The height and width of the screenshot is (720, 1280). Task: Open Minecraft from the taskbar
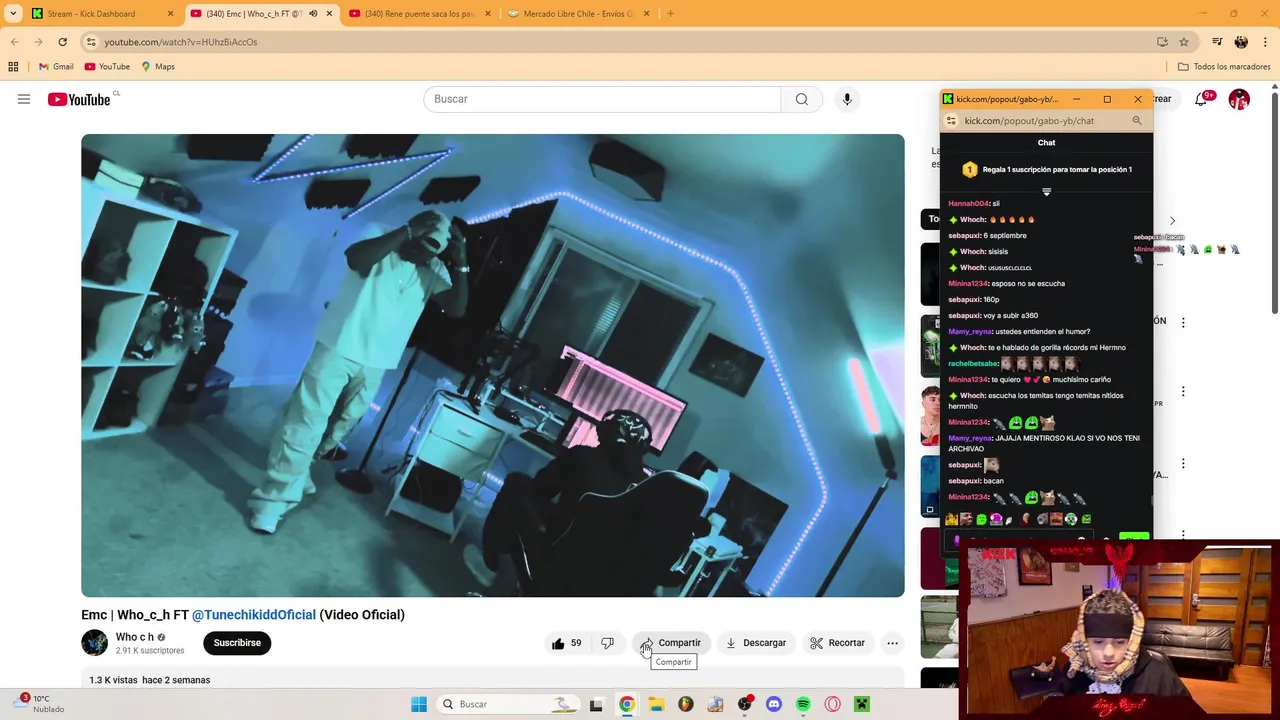[x=862, y=704]
